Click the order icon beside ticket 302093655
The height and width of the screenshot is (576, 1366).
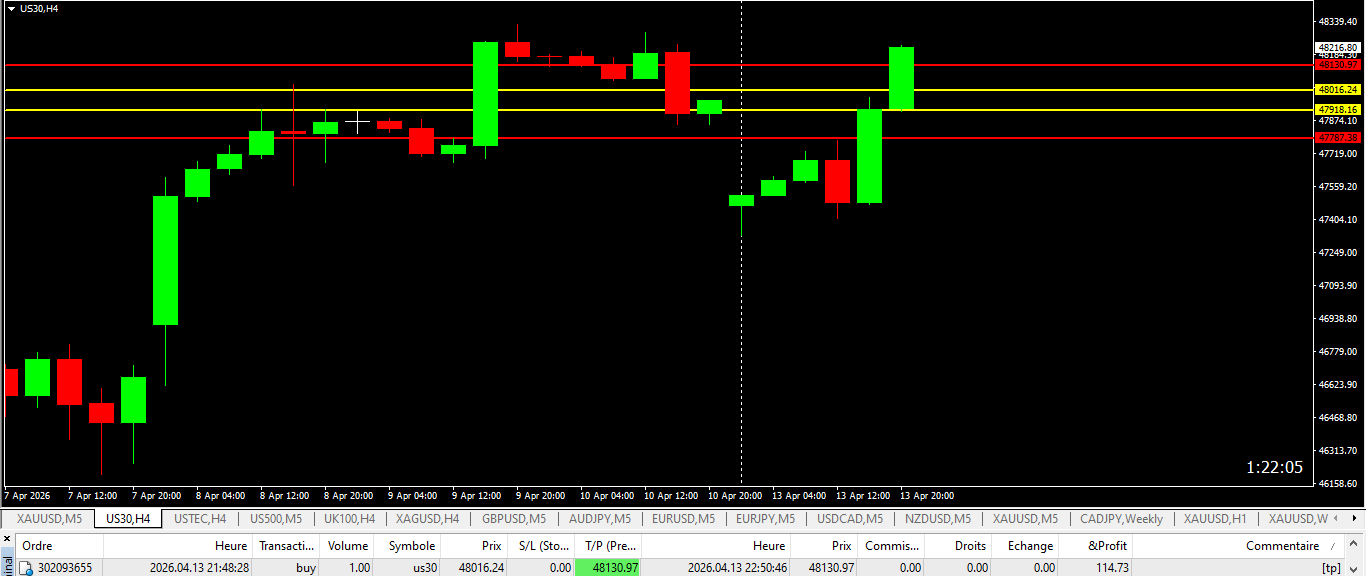(26, 568)
